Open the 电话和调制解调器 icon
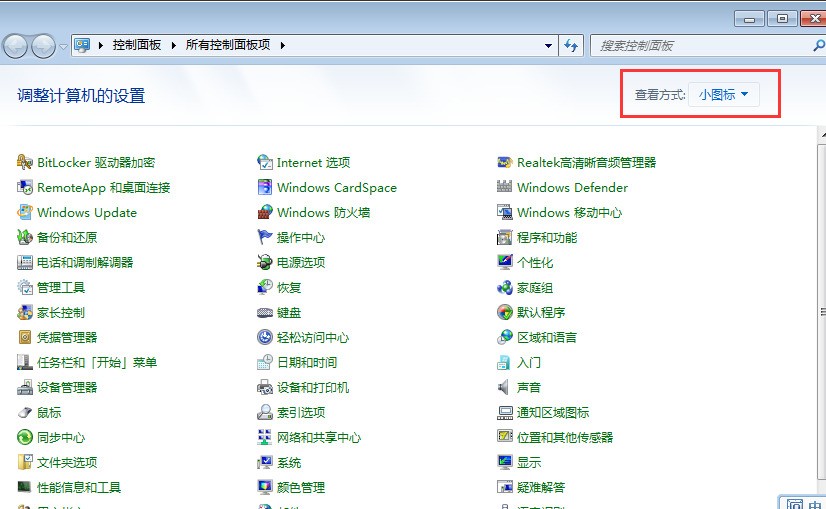Viewport: 826px width, 509px height. pyautogui.click(x=24, y=262)
